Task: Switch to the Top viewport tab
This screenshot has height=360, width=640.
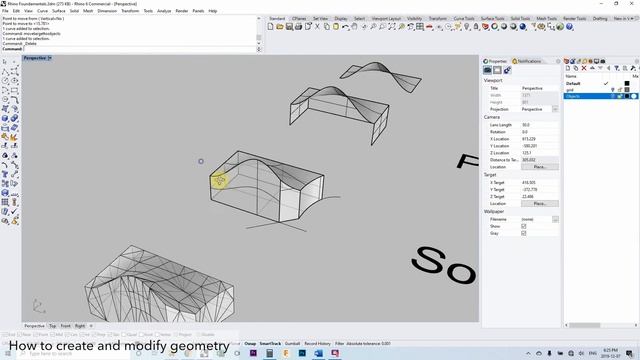Action: (53, 326)
